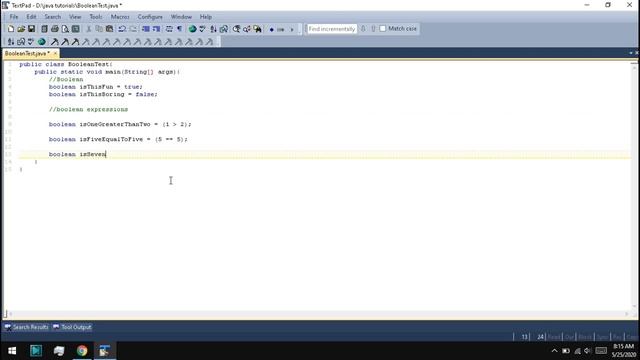Open the View menu

click(75, 17)
